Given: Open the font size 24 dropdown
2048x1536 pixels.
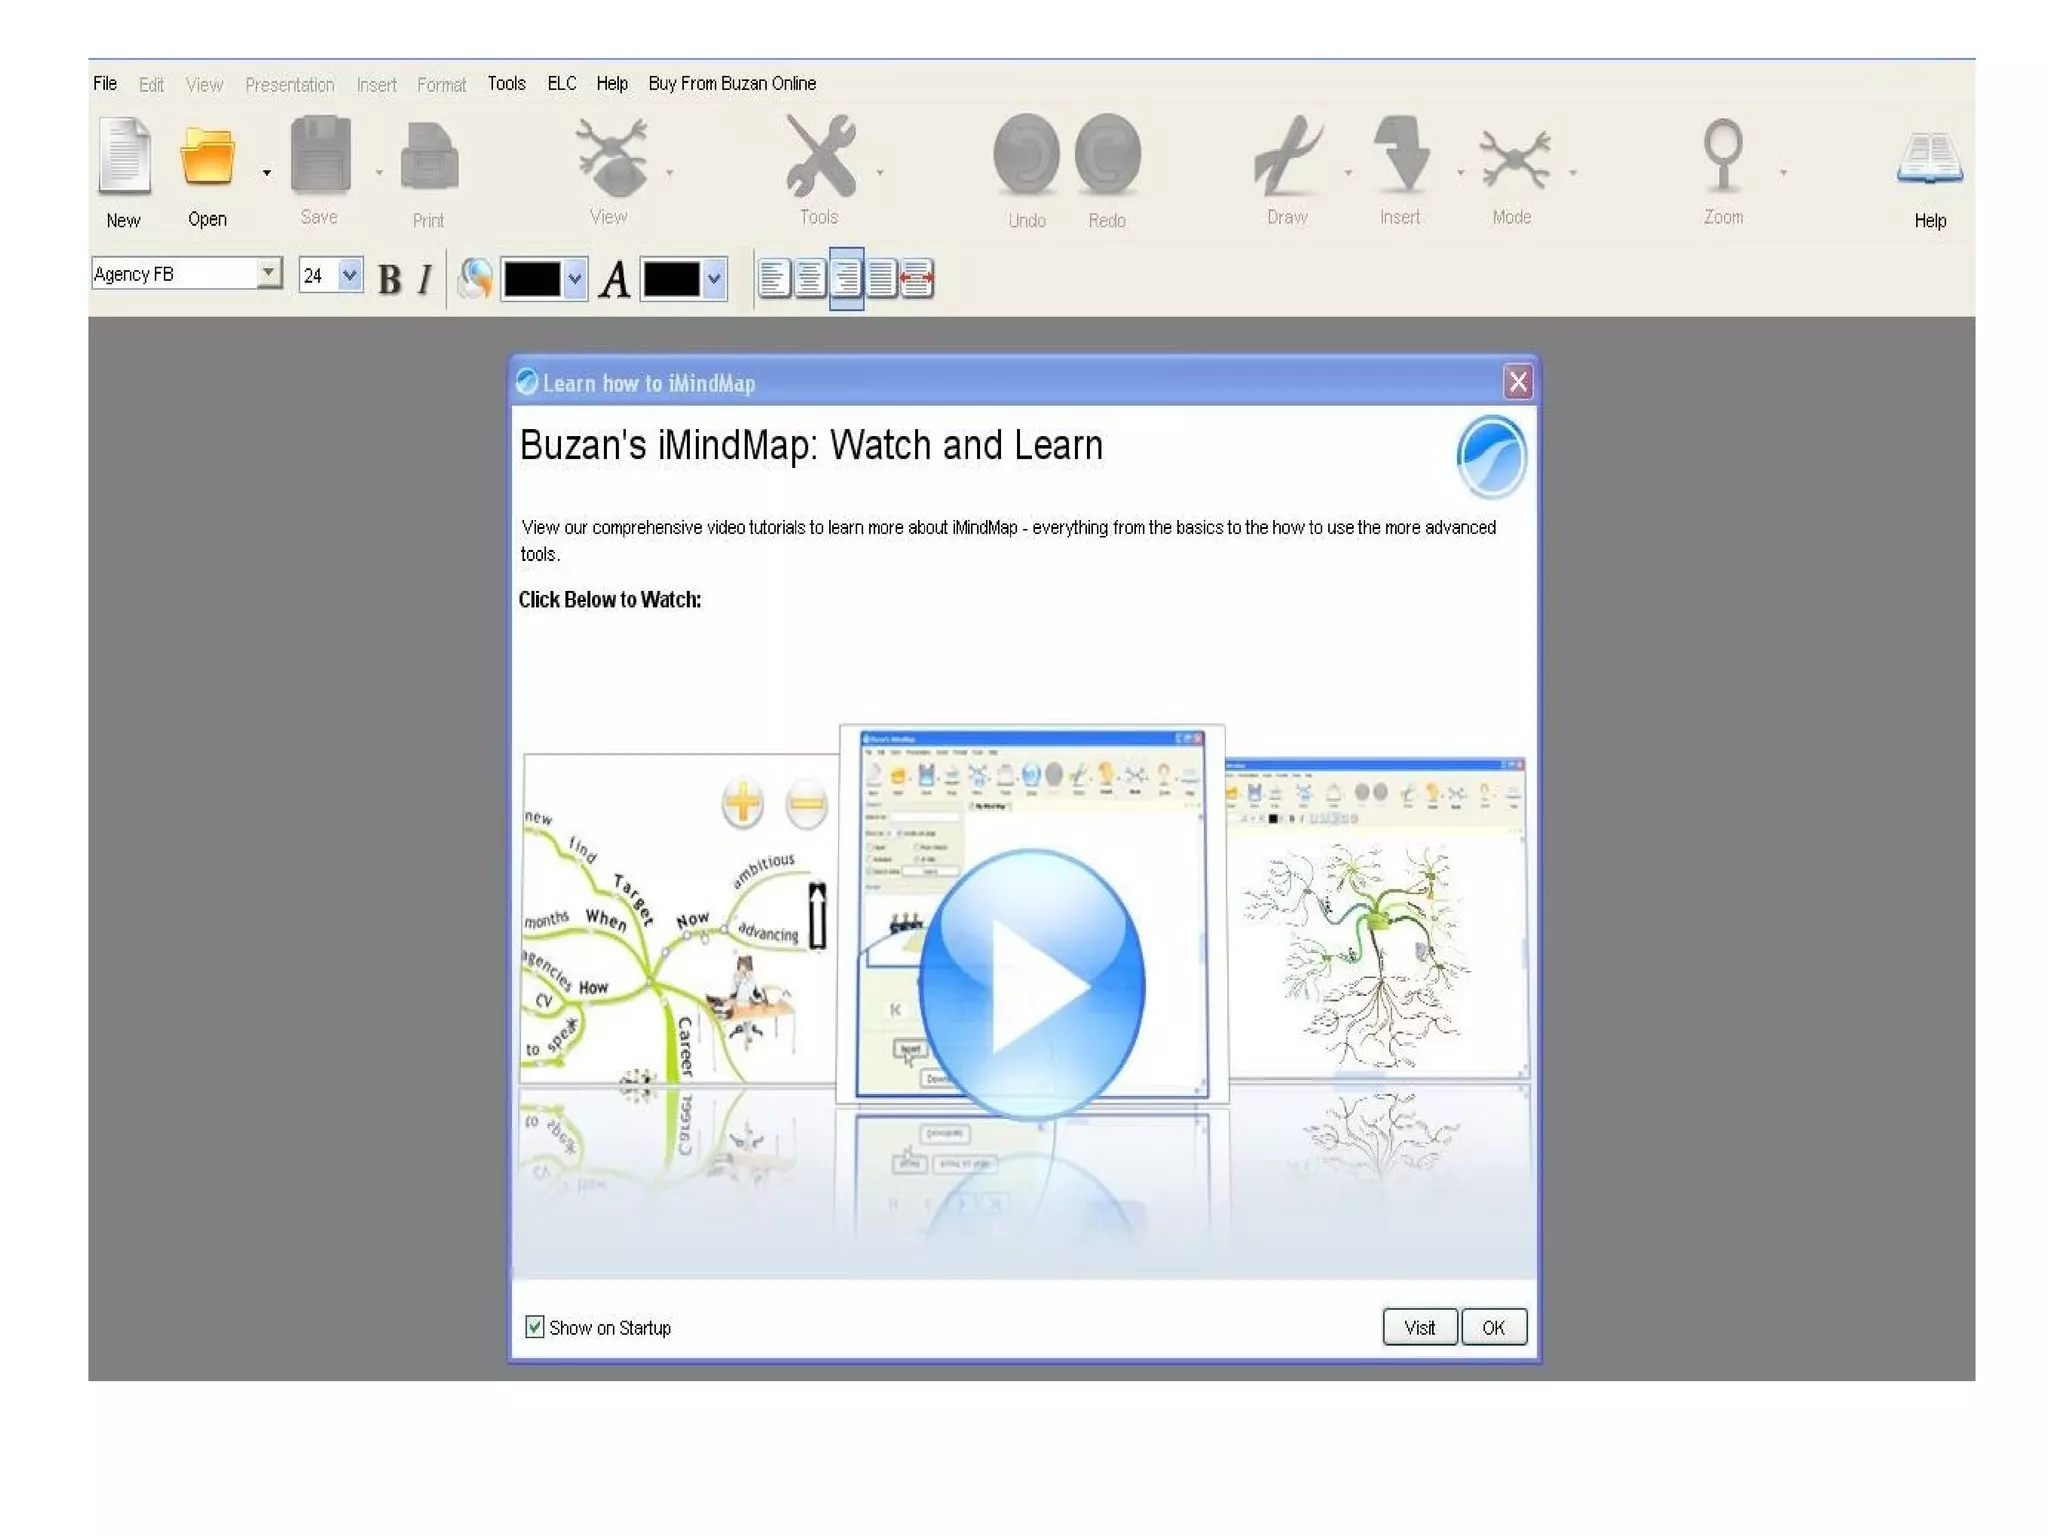Looking at the screenshot, I should pyautogui.click(x=349, y=274).
